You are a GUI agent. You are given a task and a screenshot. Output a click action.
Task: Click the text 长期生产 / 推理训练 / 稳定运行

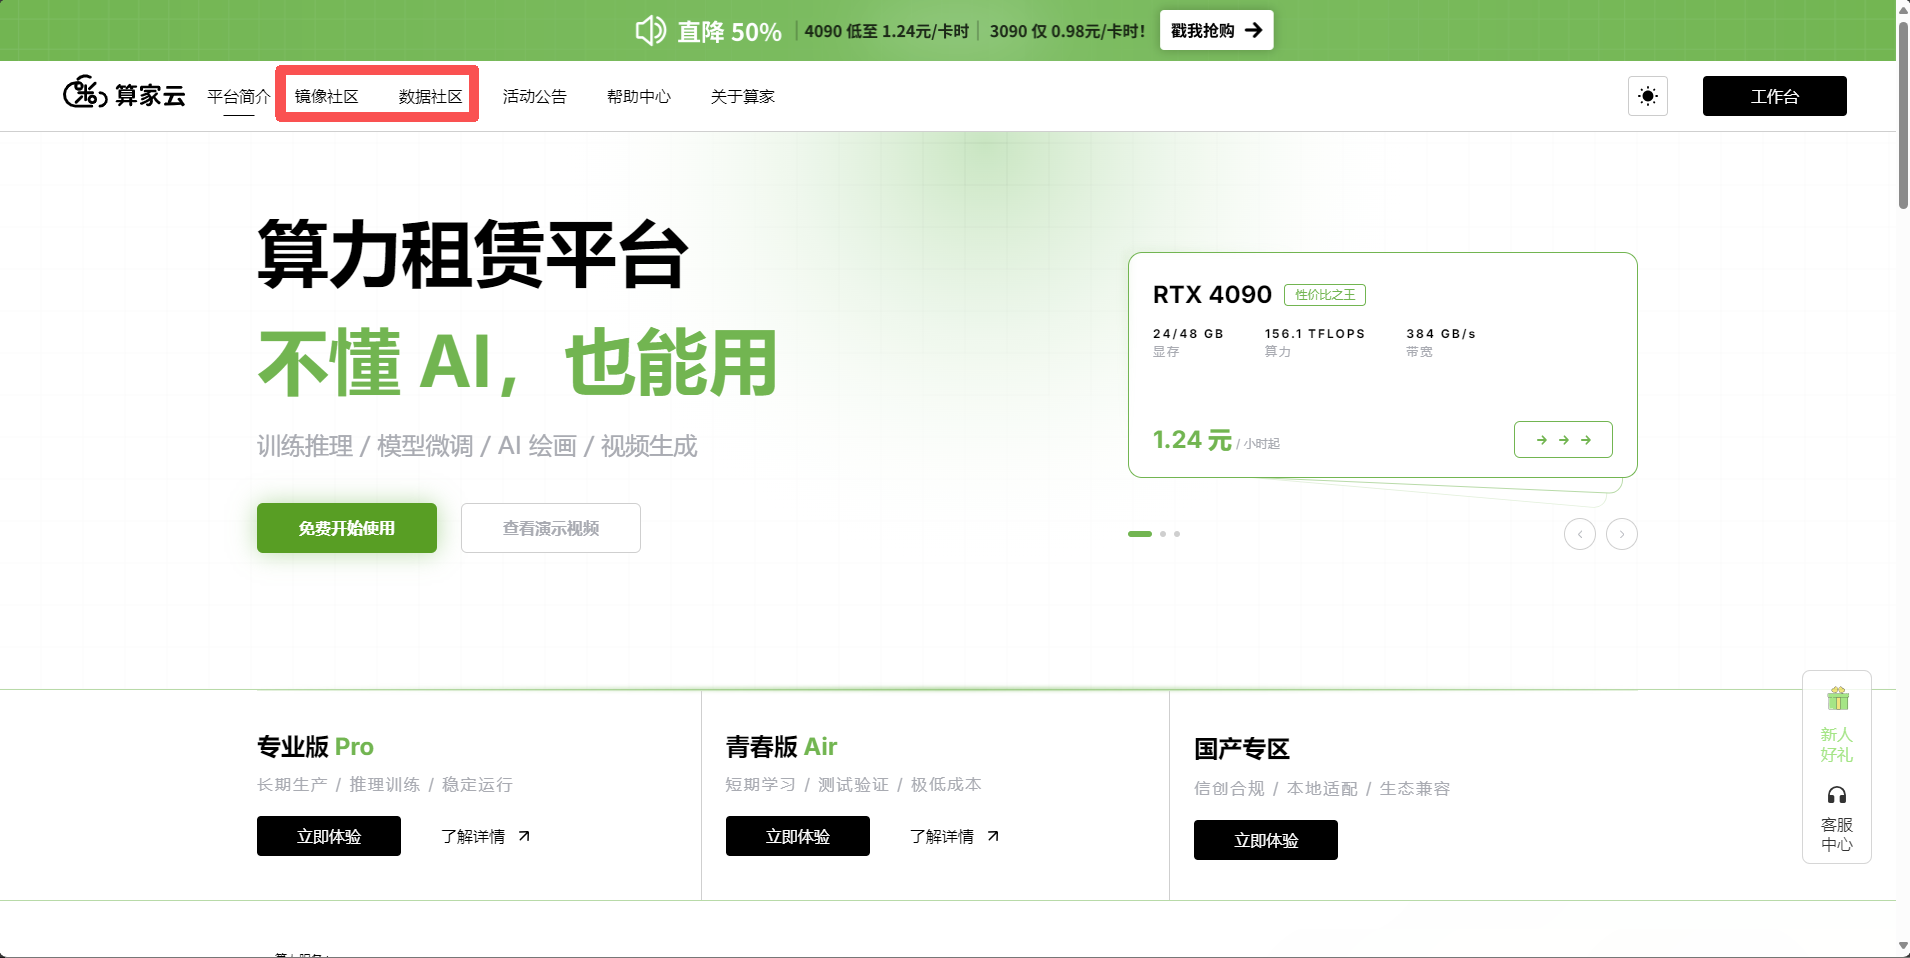point(385,785)
